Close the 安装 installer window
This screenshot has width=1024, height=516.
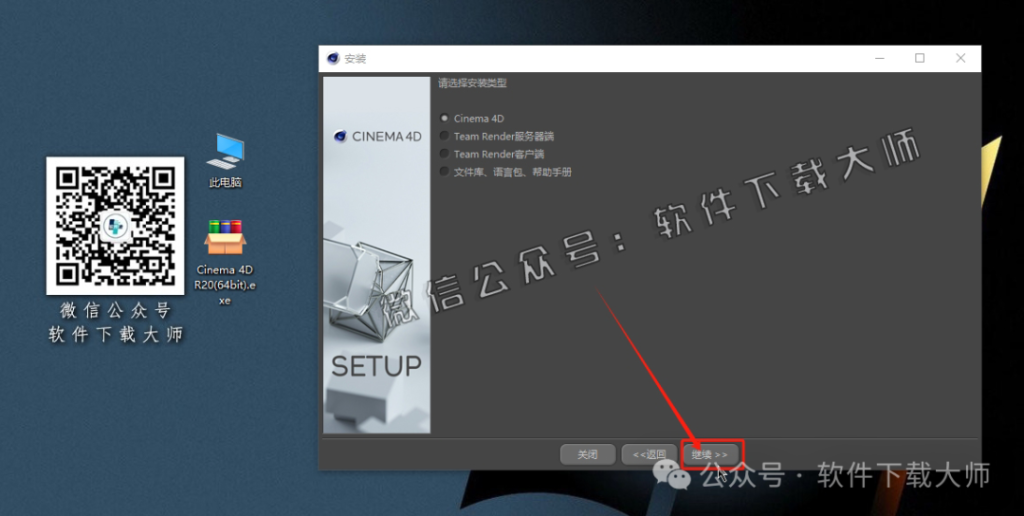tap(961, 58)
